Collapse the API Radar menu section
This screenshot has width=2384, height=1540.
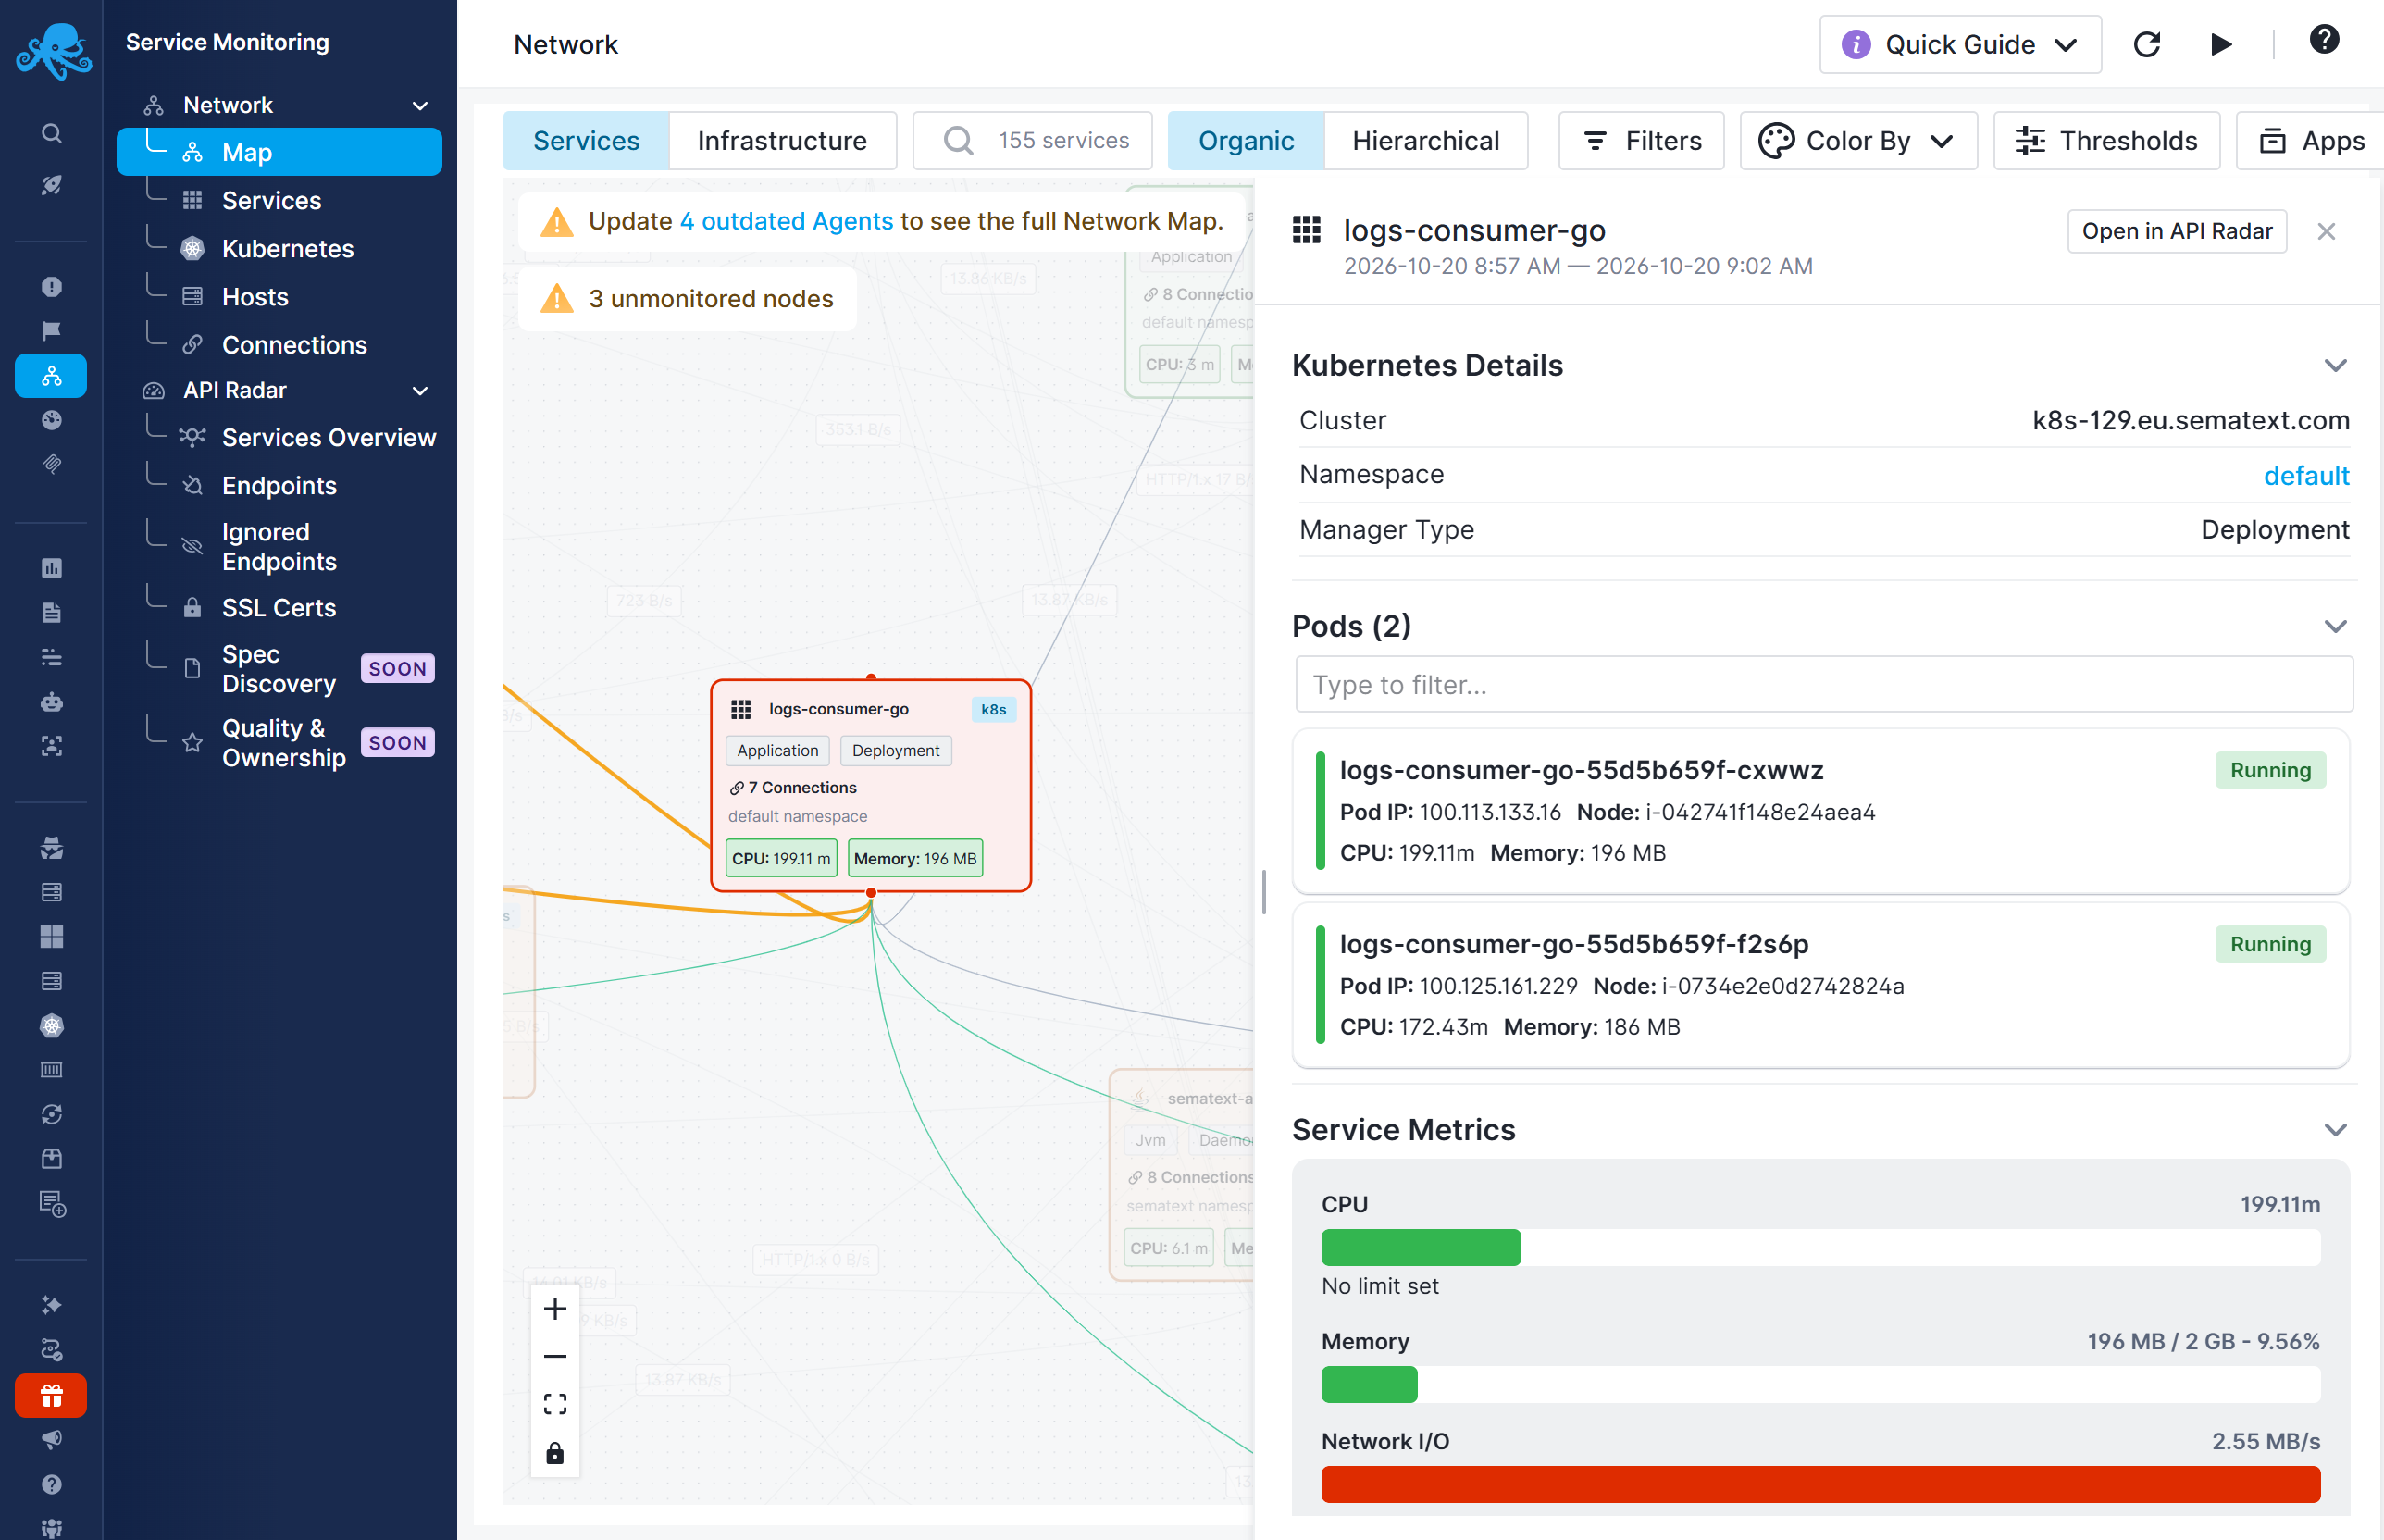tap(420, 390)
